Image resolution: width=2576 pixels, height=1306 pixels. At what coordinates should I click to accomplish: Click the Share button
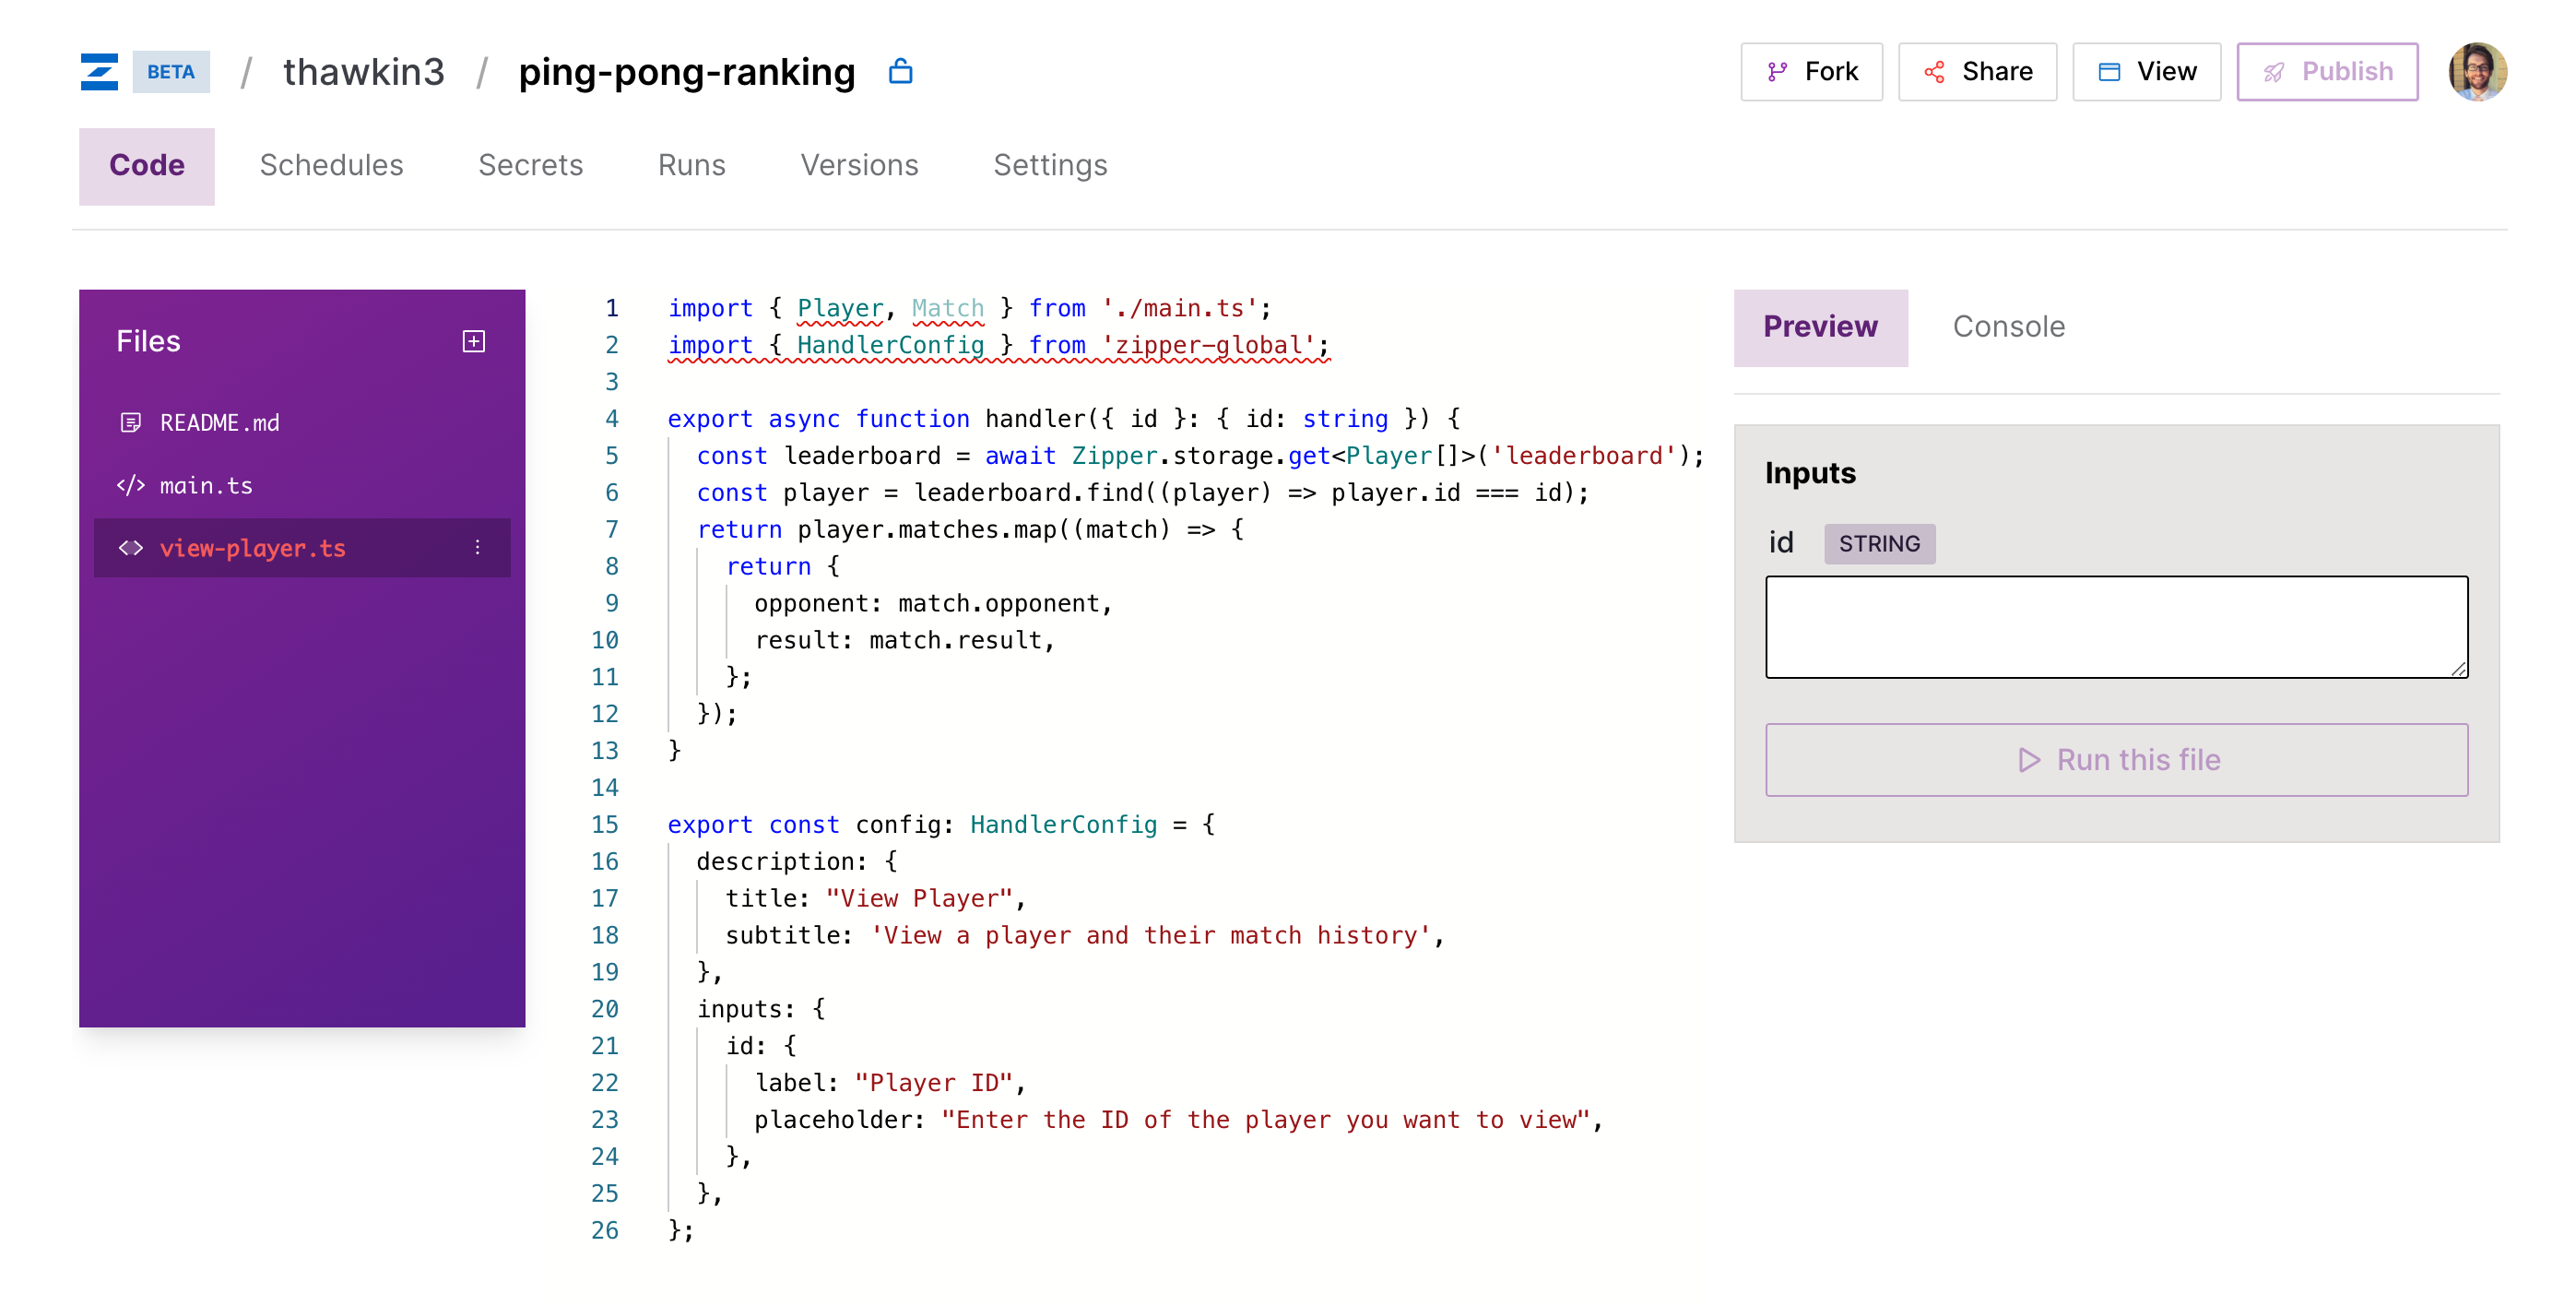pos(1977,72)
